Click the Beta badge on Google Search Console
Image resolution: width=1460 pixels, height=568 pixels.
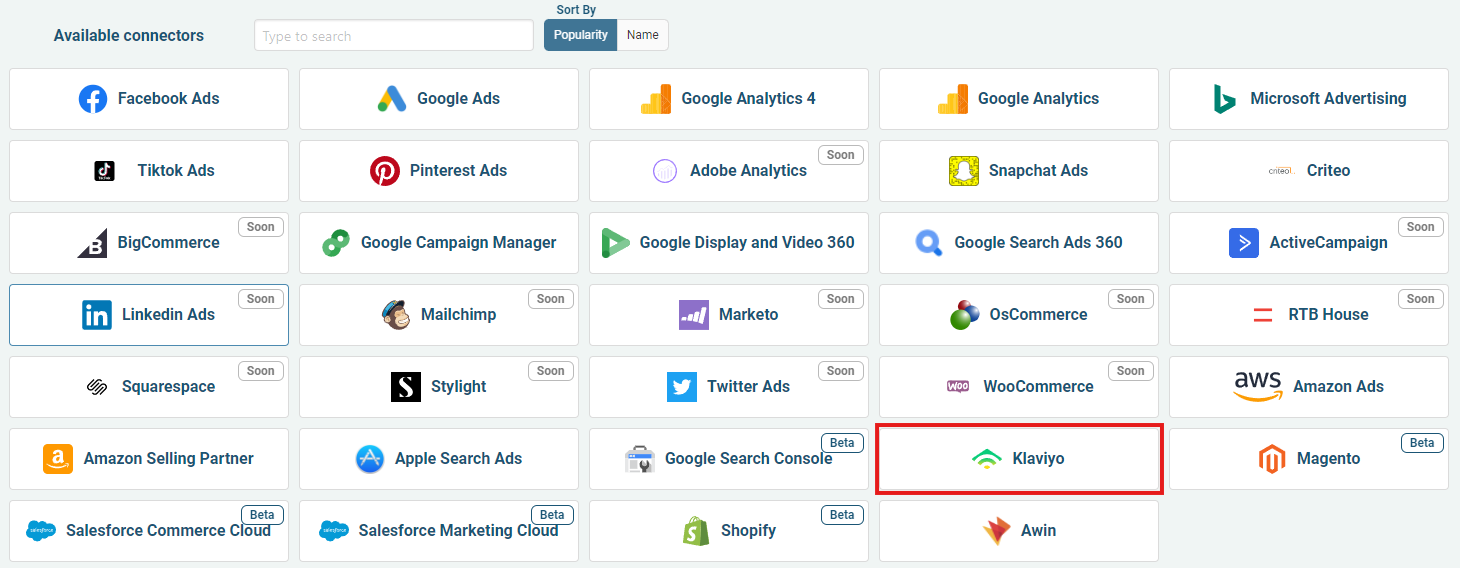click(x=841, y=443)
